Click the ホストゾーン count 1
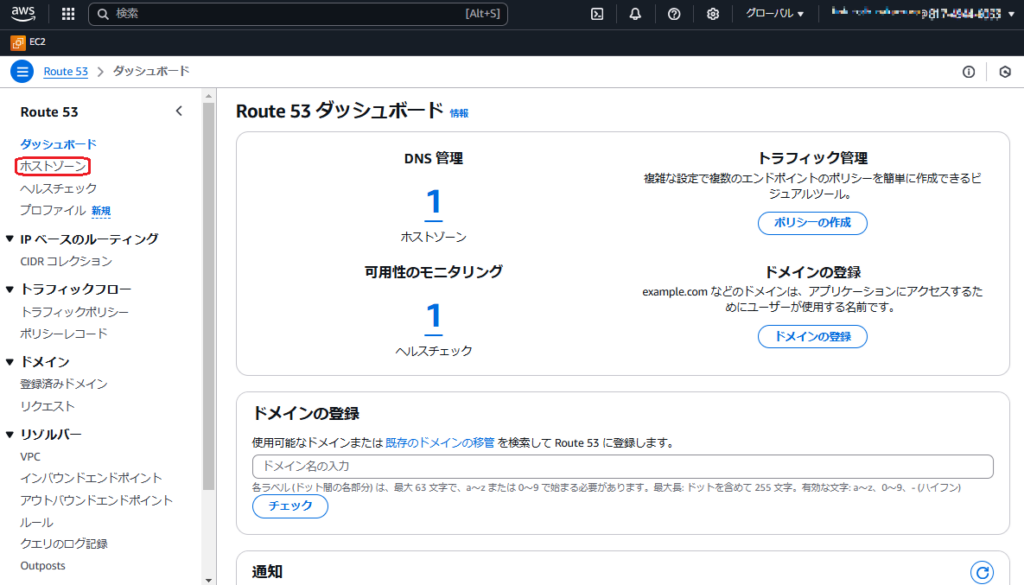 click(434, 202)
